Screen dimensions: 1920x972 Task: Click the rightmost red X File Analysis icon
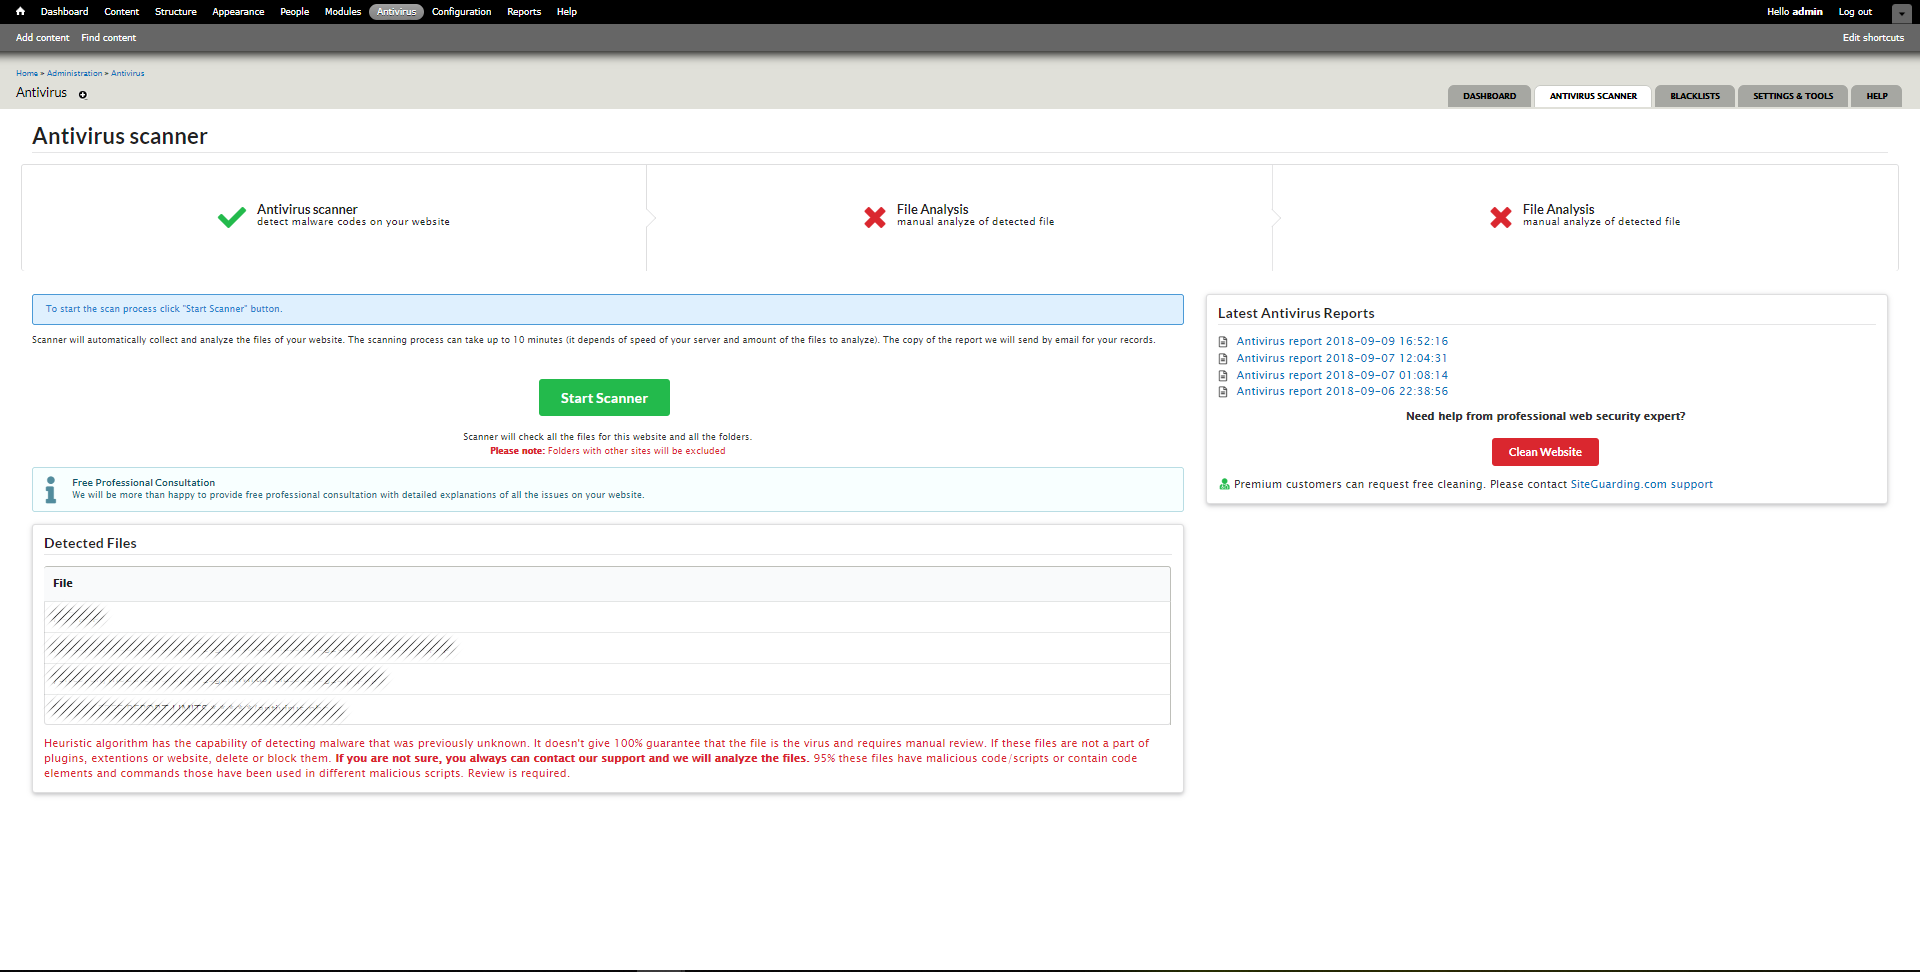click(x=1500, y=216)
